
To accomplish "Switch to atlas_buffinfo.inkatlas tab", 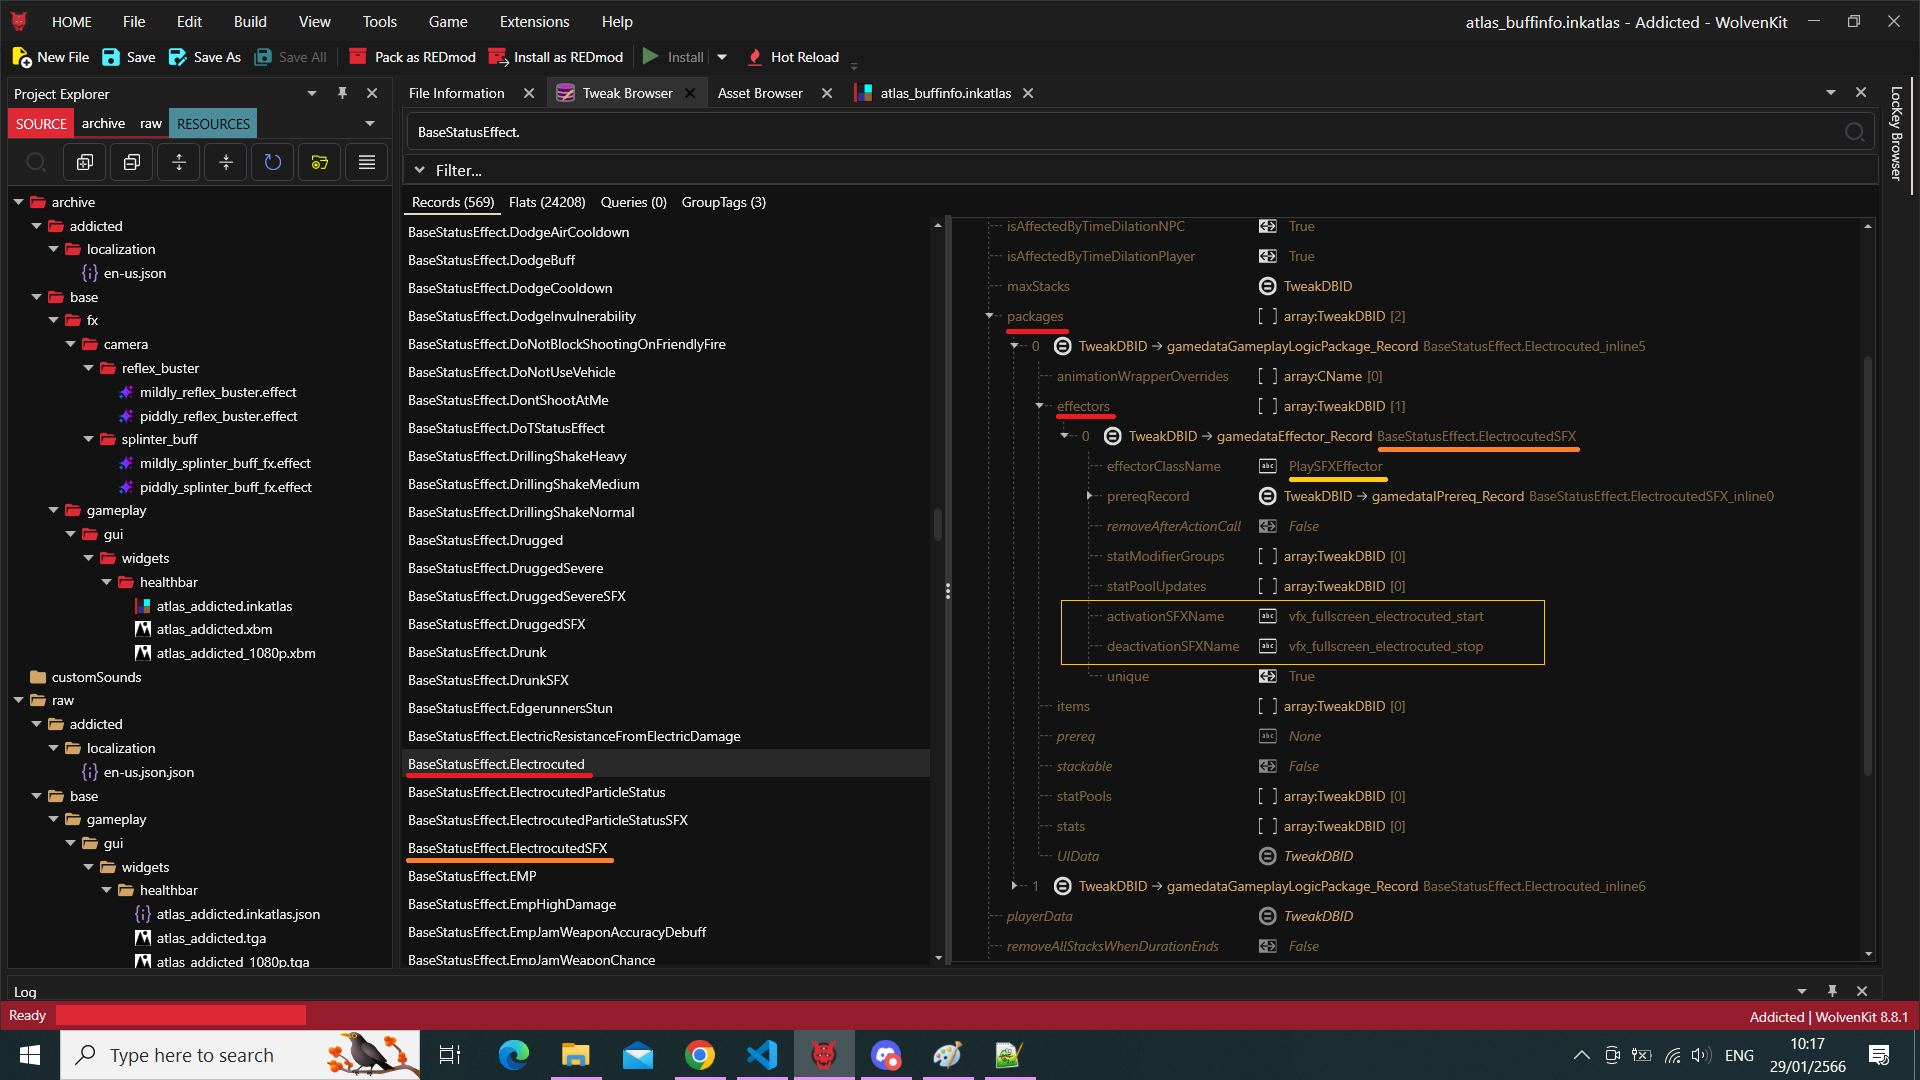I will coord(945,93).
